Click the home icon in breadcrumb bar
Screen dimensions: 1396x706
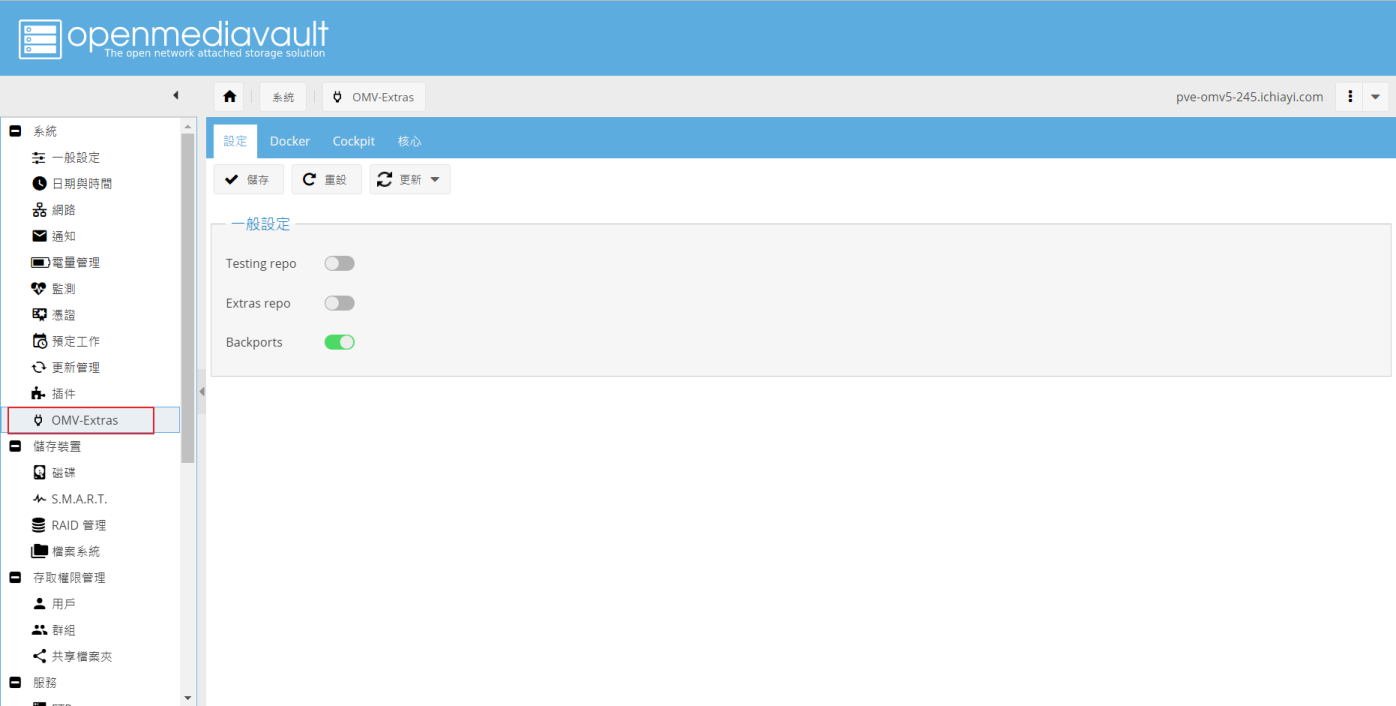230,97
